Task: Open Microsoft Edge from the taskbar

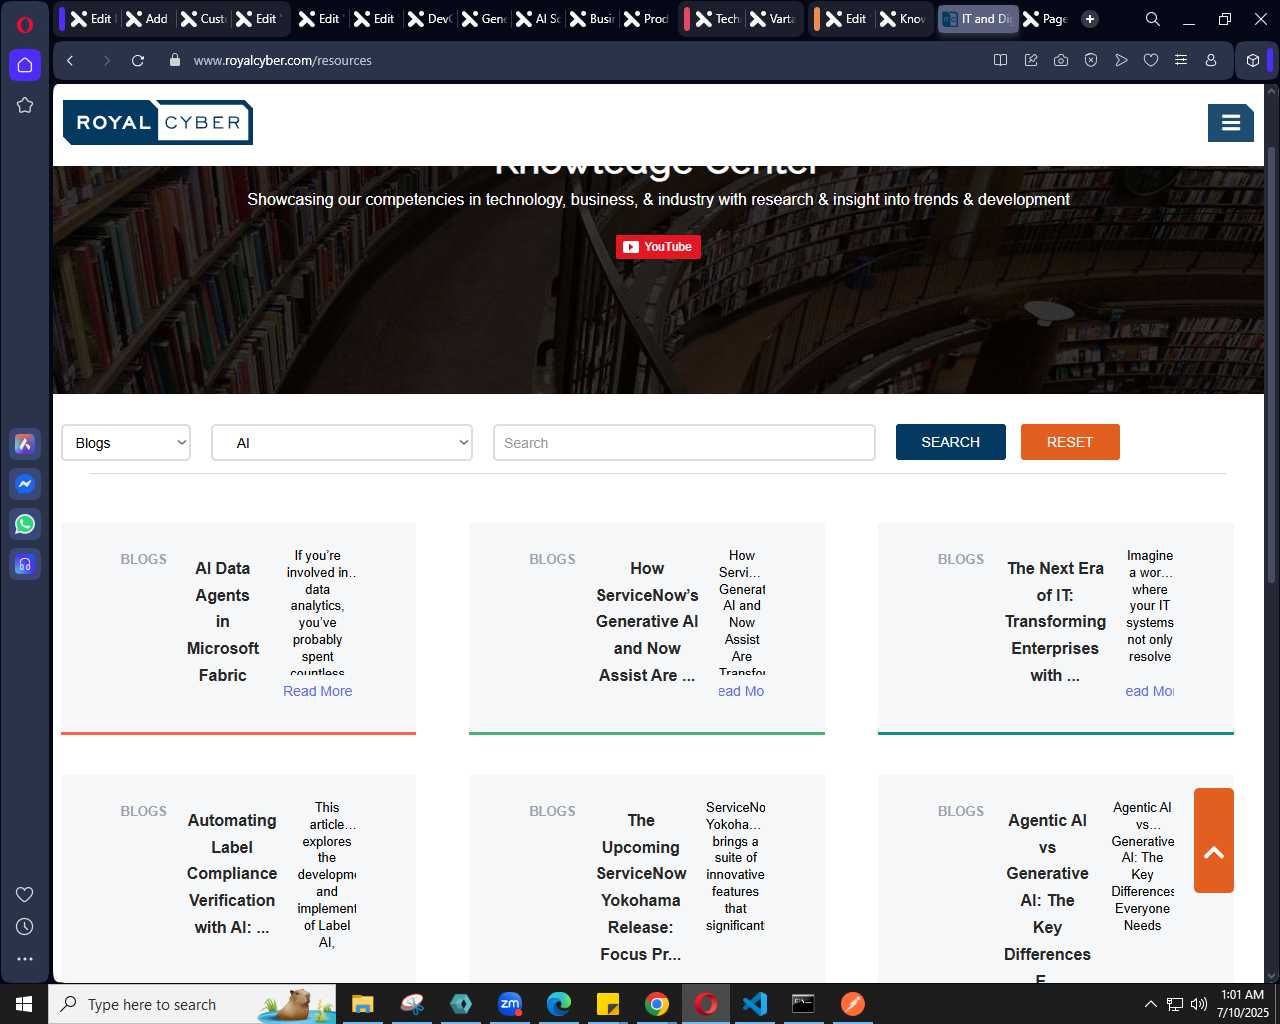Action: point(559,1004)
